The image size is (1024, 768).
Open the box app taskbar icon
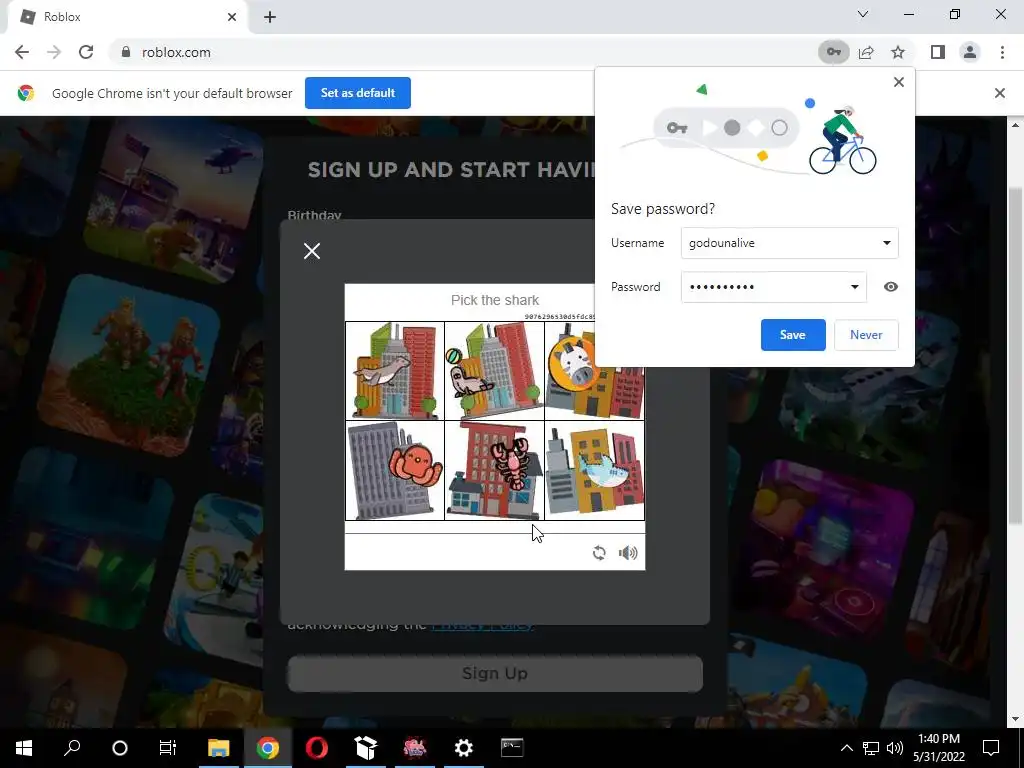[x=366, y=748]
